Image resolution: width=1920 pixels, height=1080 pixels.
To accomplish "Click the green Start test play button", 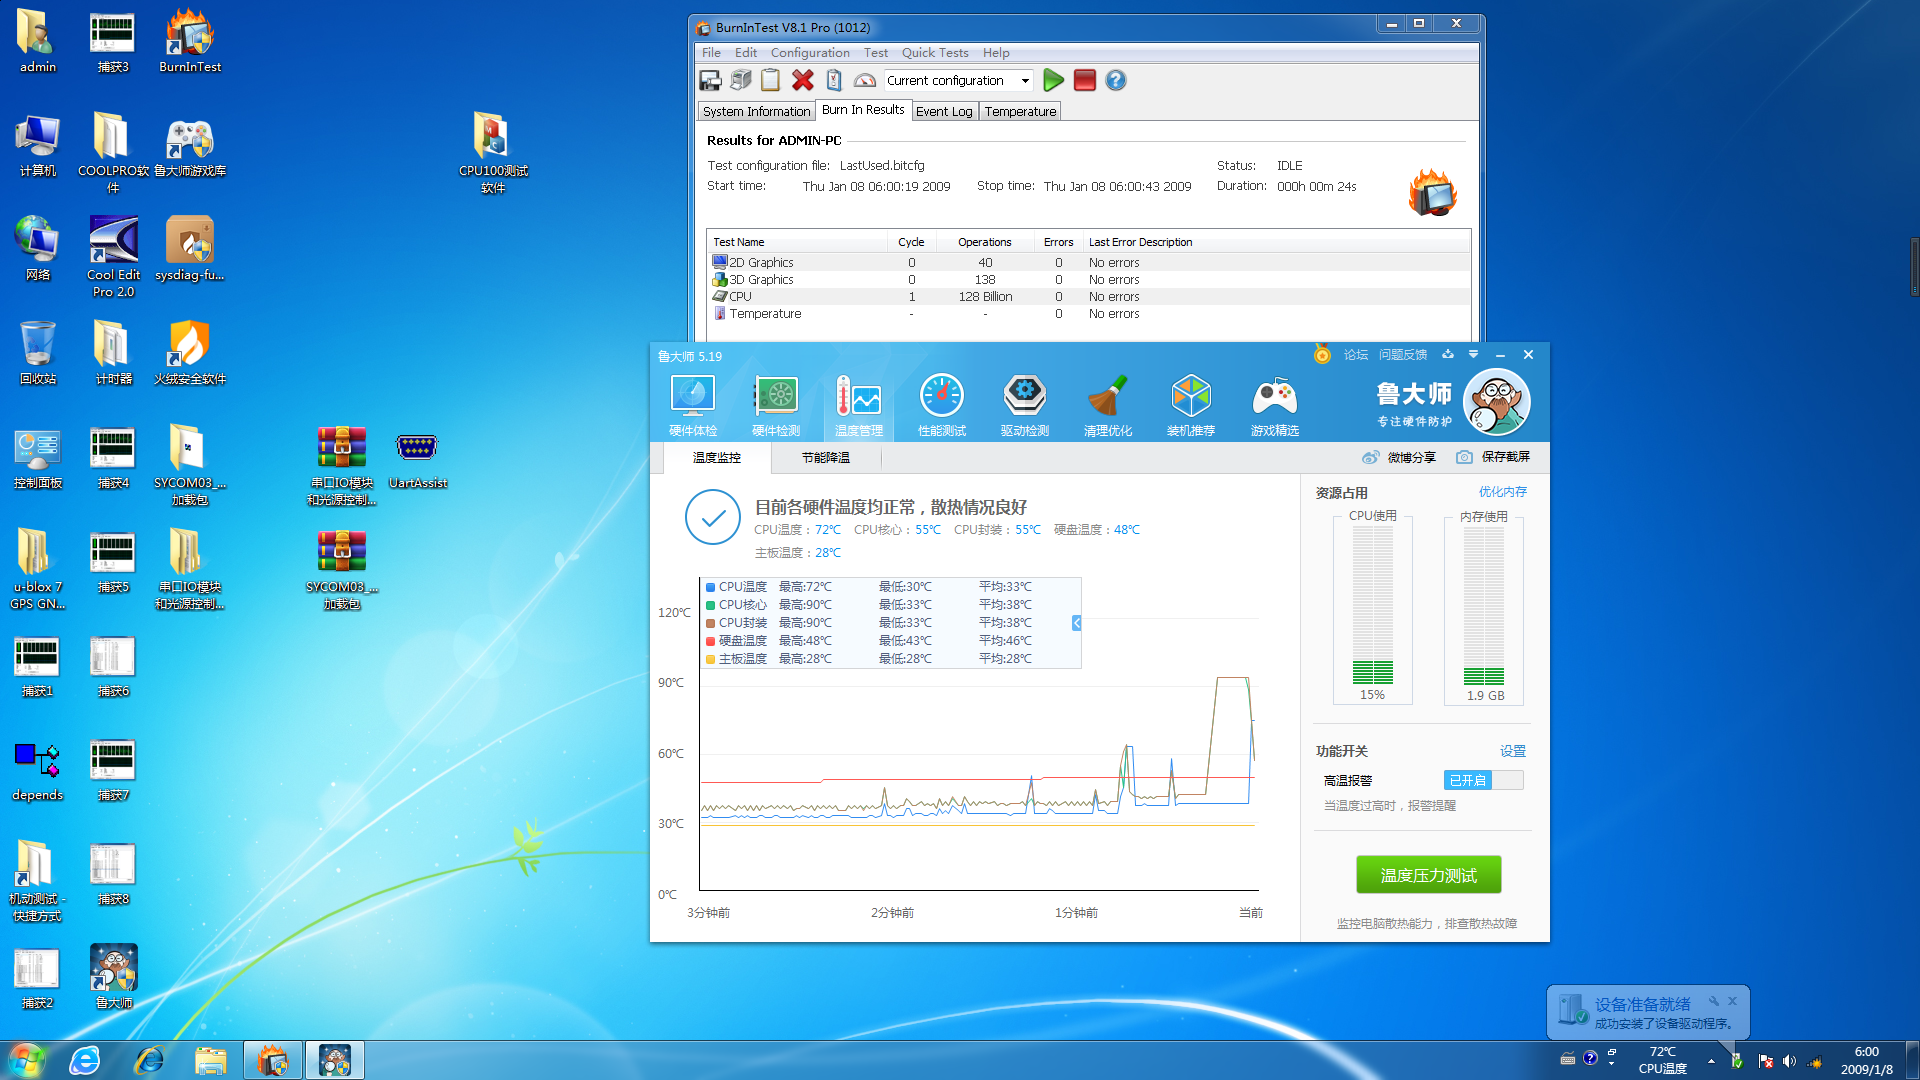I will tap(1053, 80).
